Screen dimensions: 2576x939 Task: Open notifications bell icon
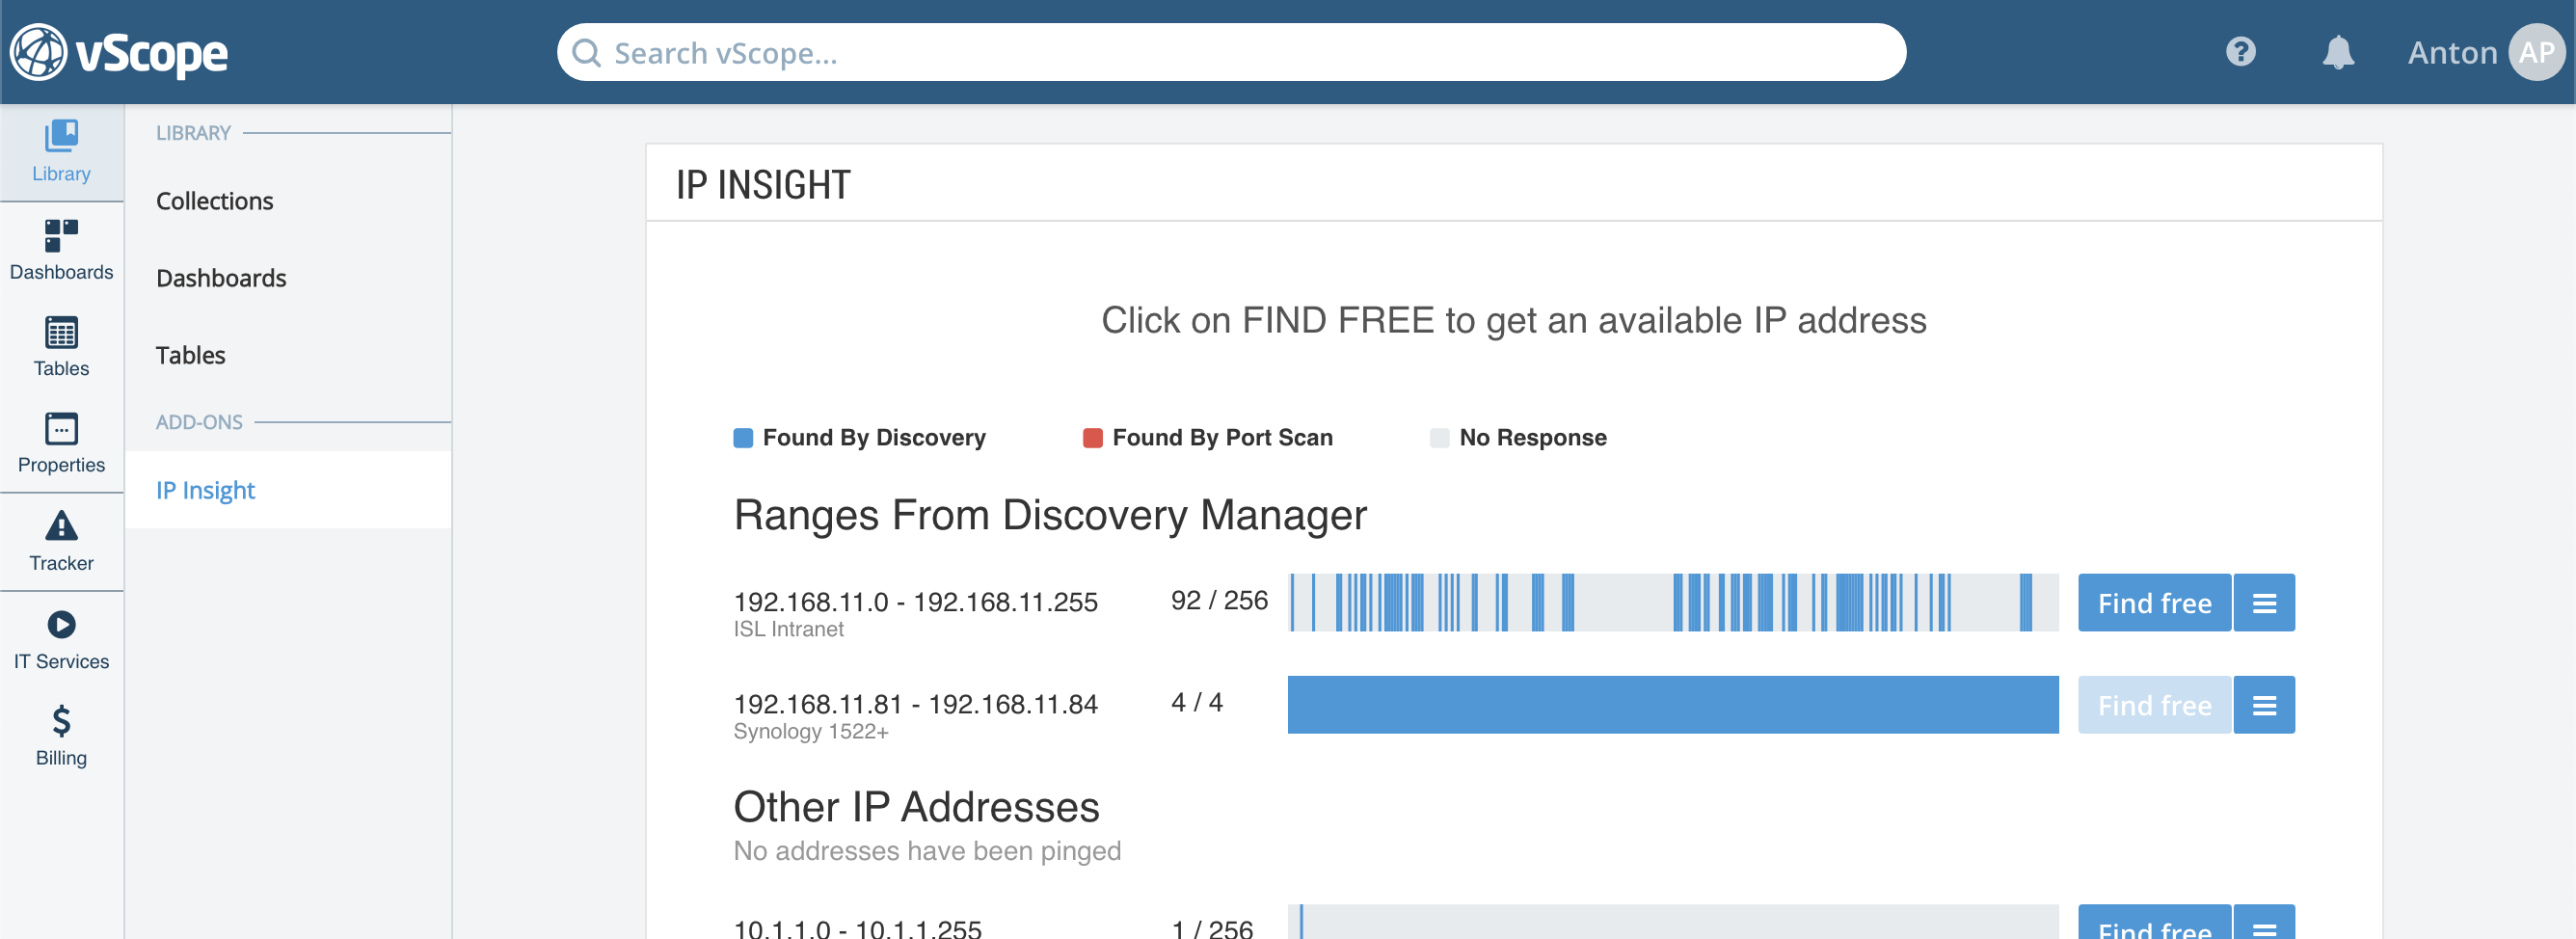tap(2337, 52)
